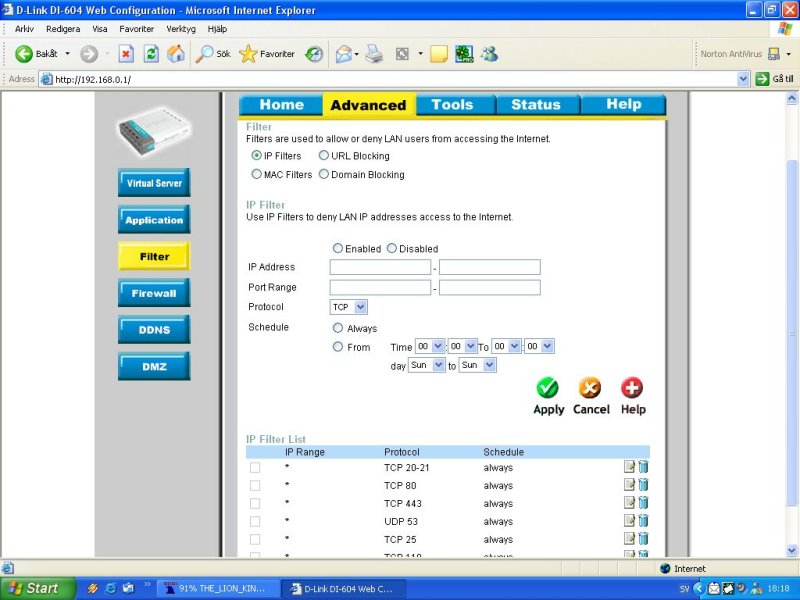Click the red Help plus icon
This screenshot has width=800, height=600.
point(632,388)
